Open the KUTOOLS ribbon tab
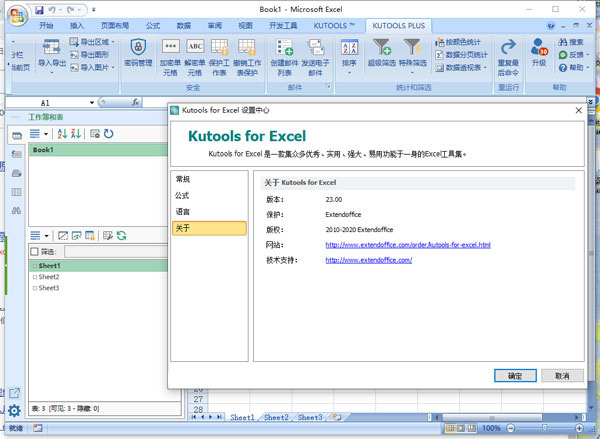 point(334,26)
